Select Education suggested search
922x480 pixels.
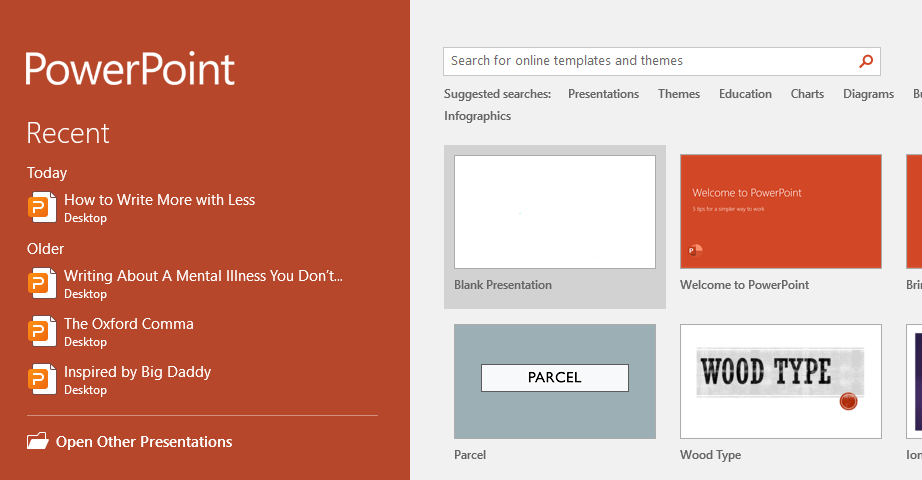tap(745, 94)
